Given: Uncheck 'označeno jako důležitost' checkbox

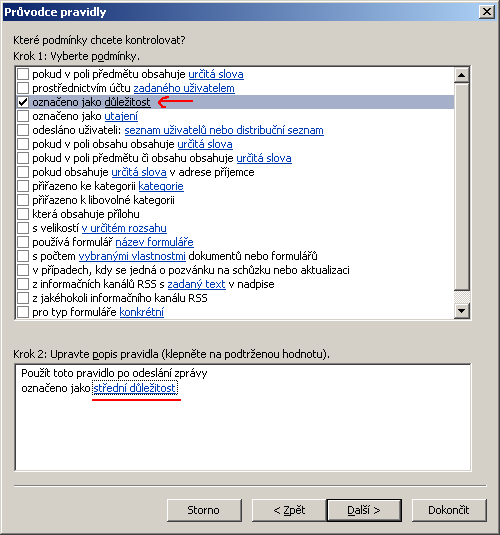Looking at the screenshot, I should pyautogui.click(x=23, y=102).
